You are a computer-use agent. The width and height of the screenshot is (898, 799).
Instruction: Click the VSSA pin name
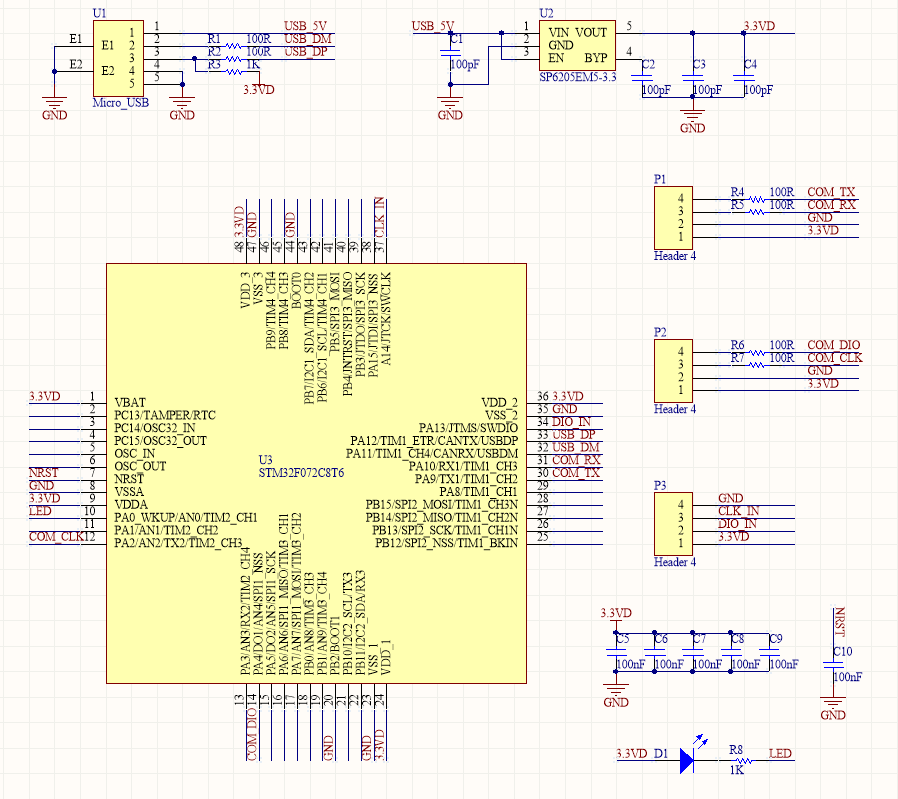click(129, 492)
